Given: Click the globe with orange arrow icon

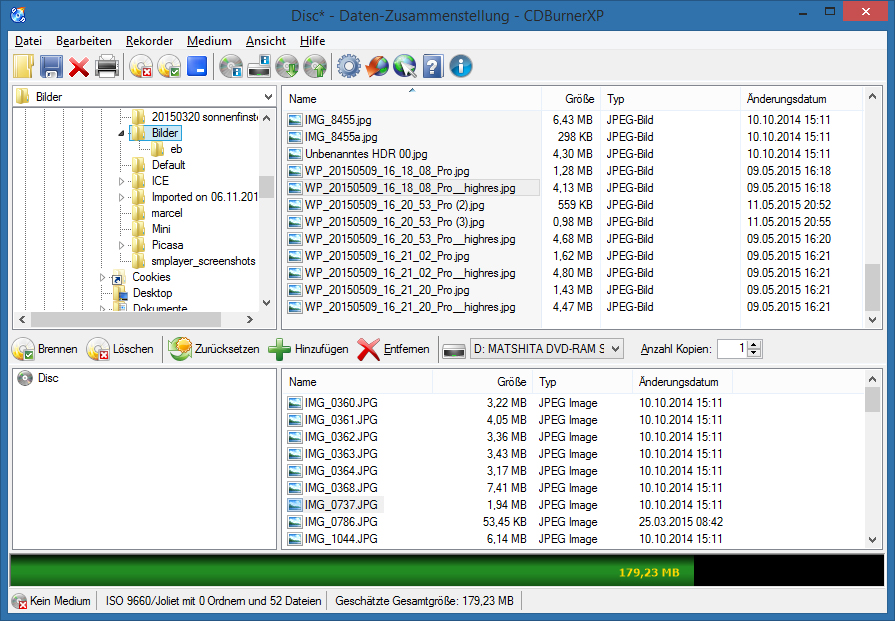Looking at the screenshot, I should (377, 66).
